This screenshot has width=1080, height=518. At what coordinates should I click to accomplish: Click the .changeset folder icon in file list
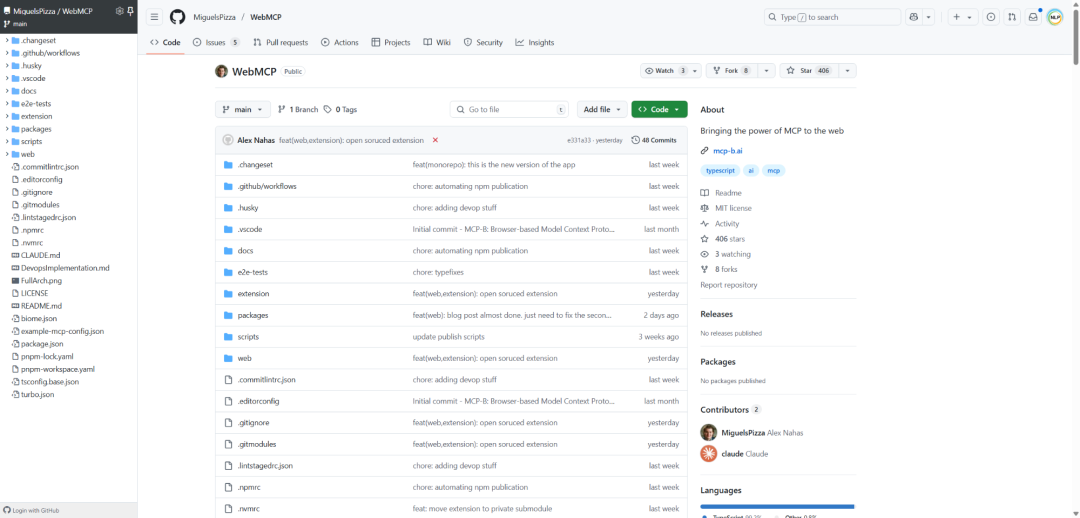(x=228, y=165)
